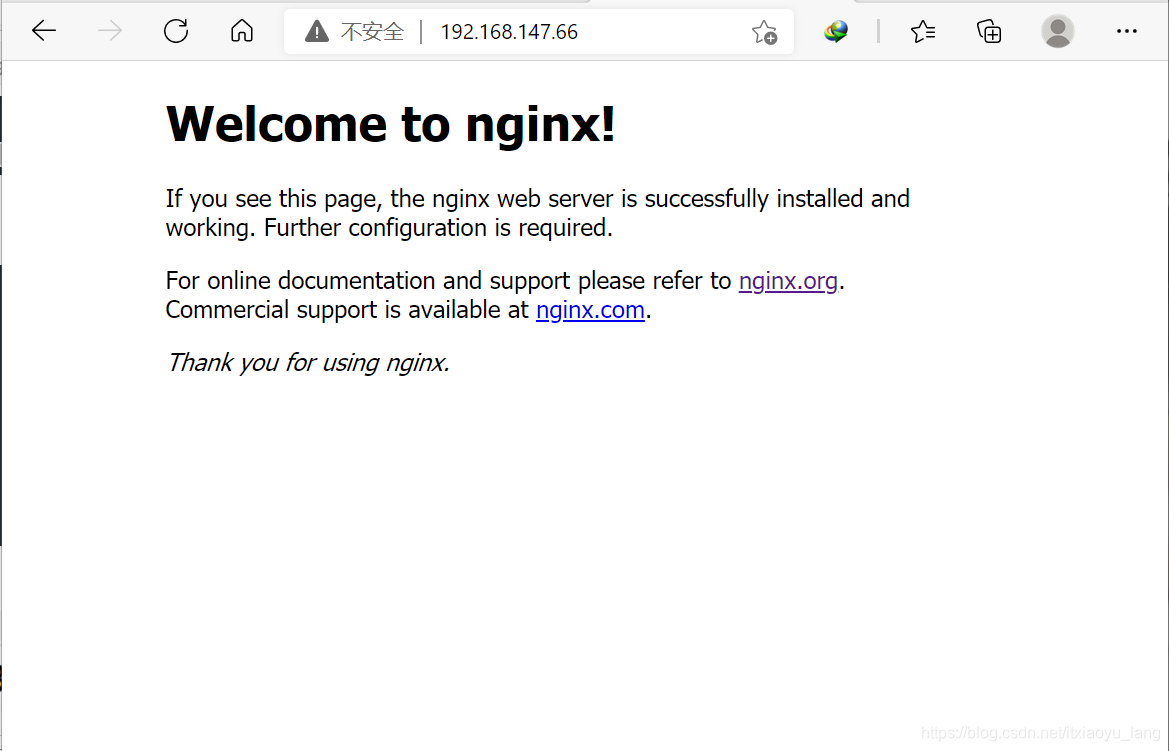Open the three-dot settings menu

pos(1127,31)
